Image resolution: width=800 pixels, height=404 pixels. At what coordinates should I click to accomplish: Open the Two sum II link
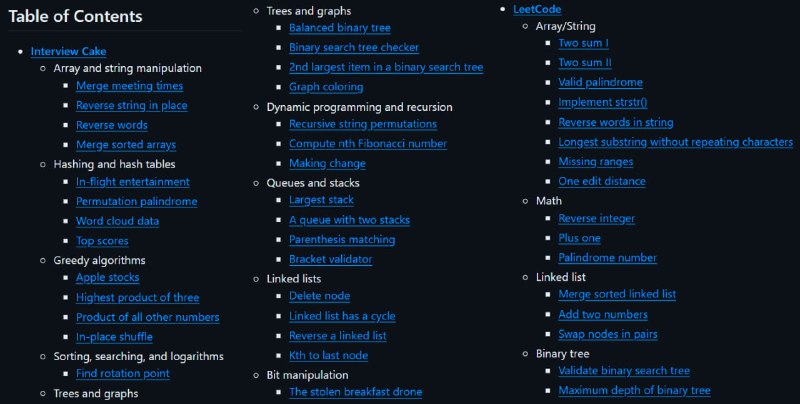coord(585,63)
